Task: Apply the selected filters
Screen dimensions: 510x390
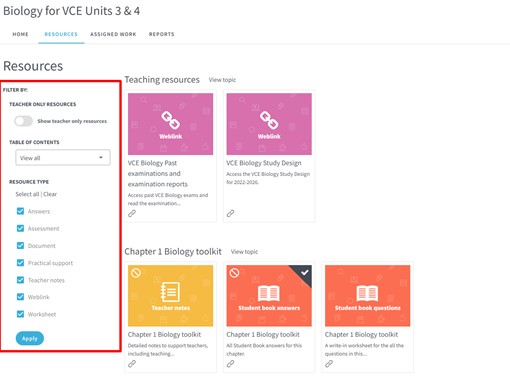Action: click(30, 338)
